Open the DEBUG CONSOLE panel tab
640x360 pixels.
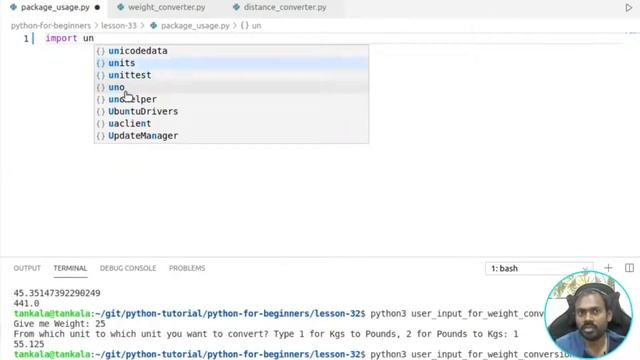[128, 268]
